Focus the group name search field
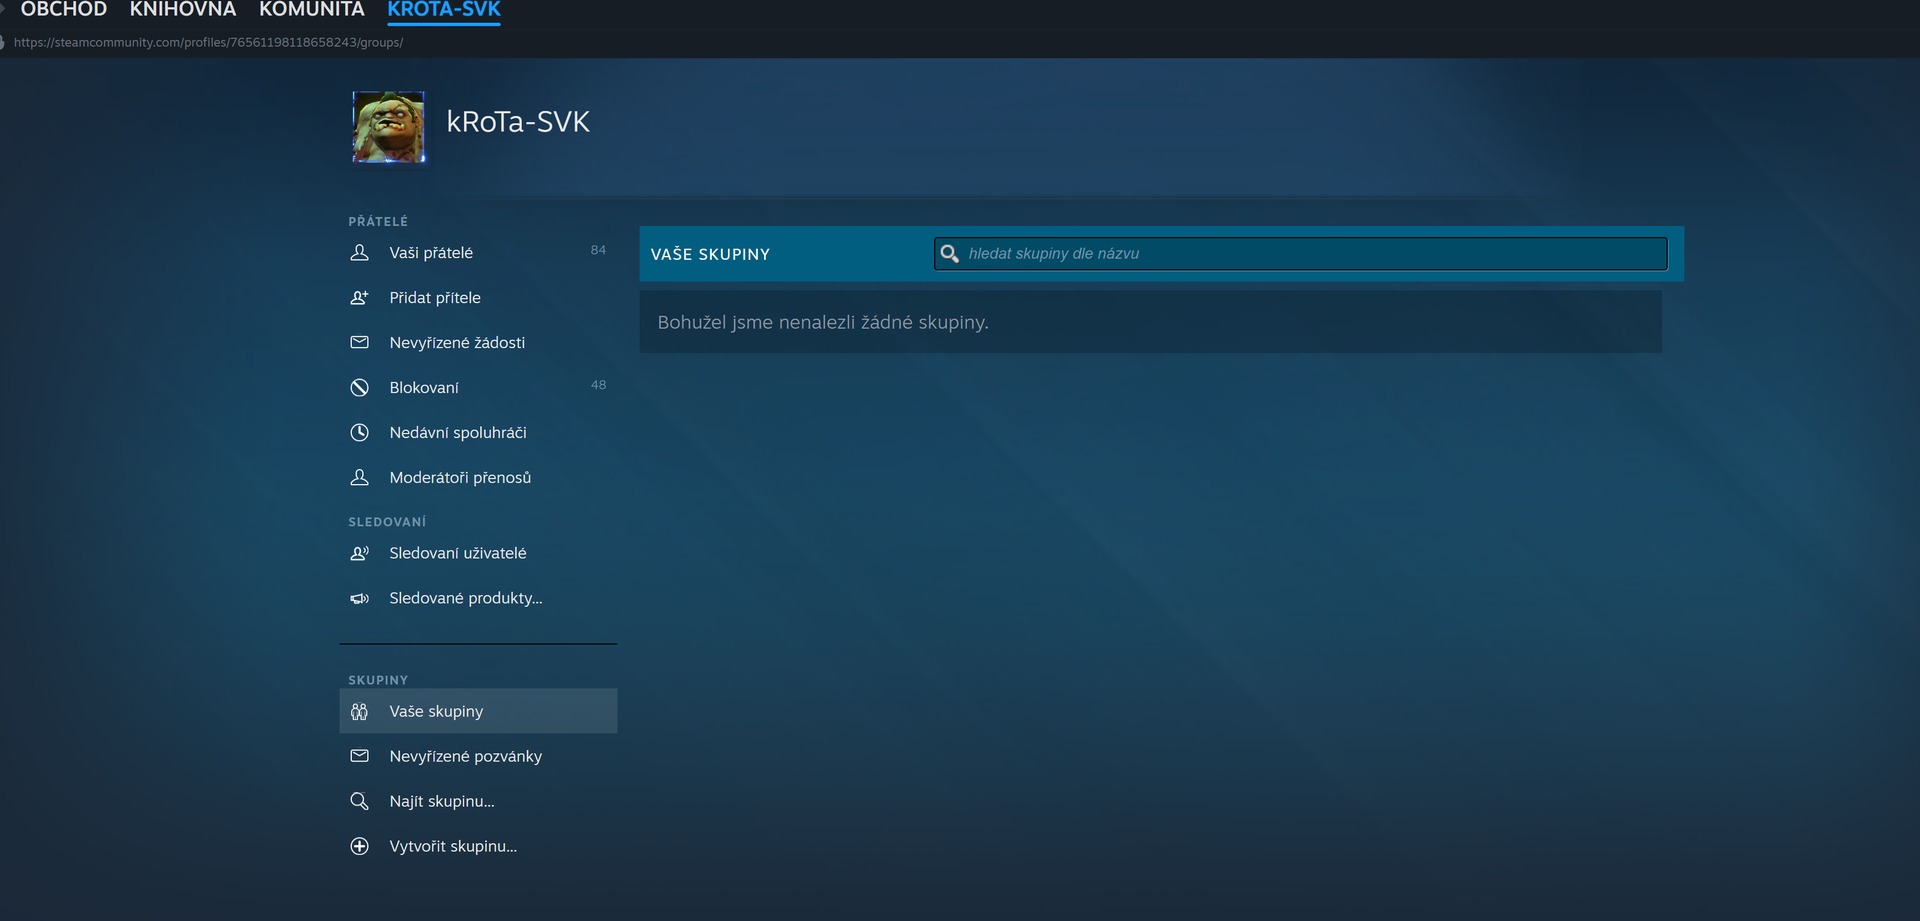Screen dimensions: 1920x921 click(x=1310, y=254)
